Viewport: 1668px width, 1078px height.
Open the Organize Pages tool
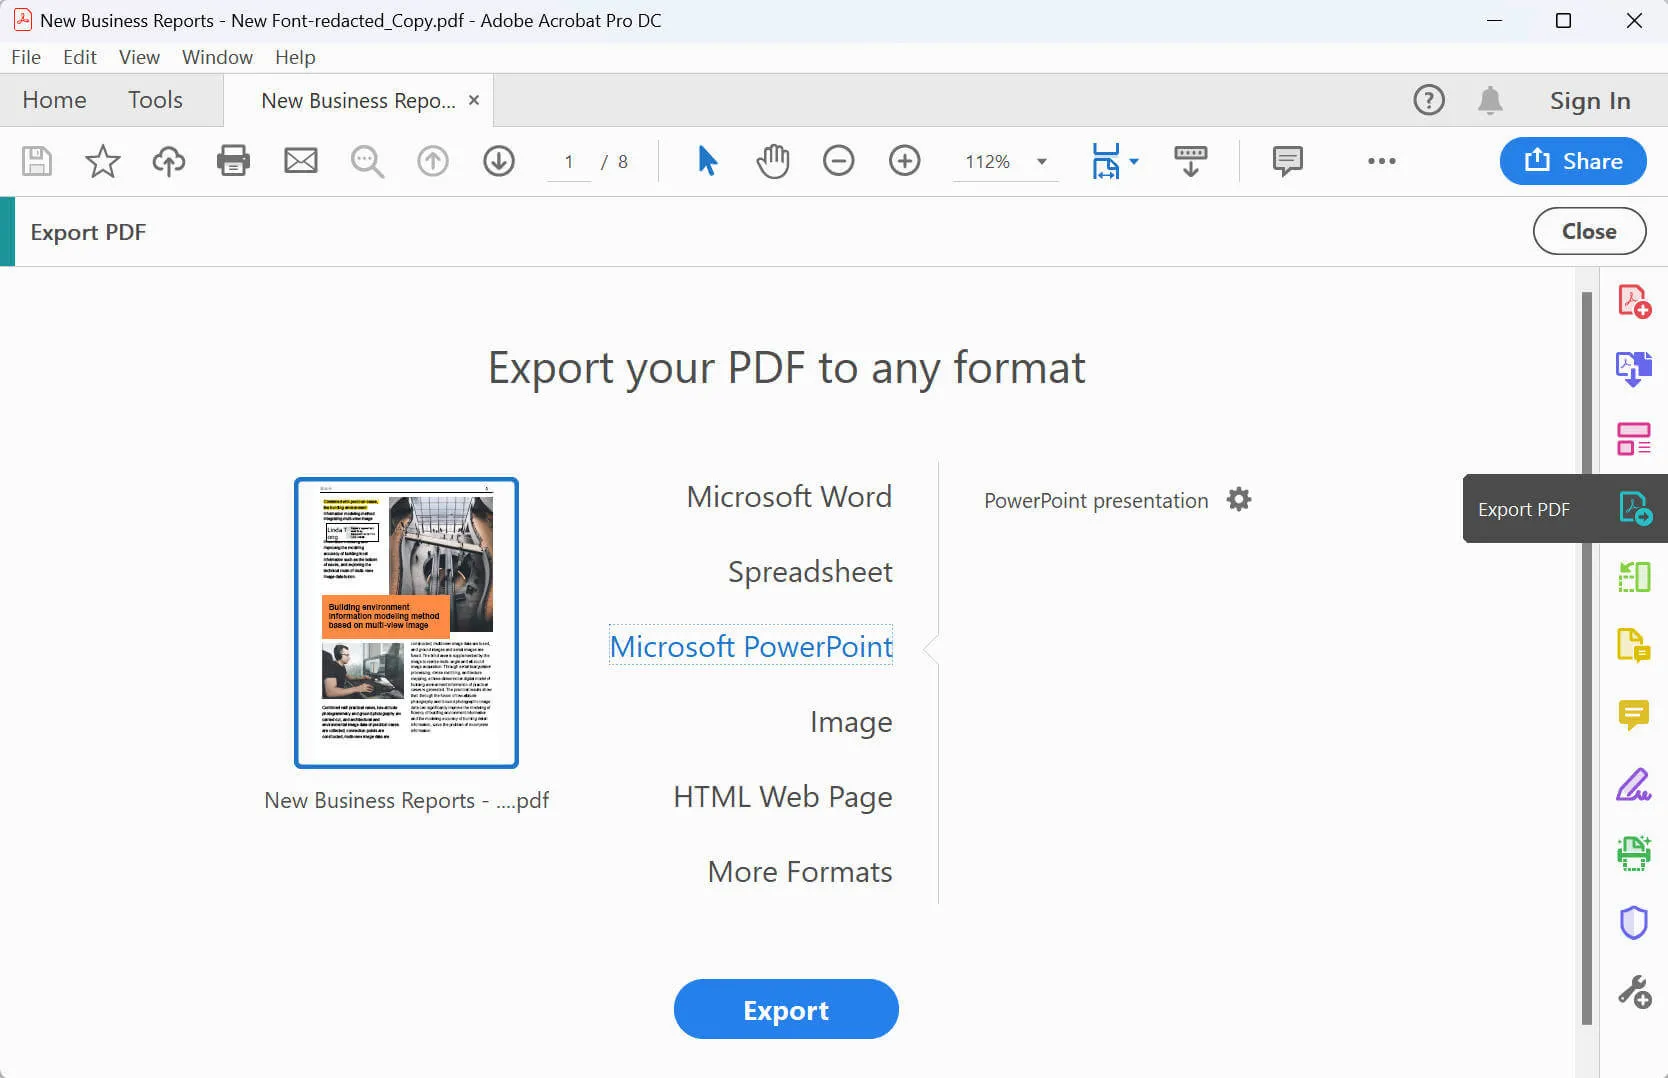point(1633,576)
